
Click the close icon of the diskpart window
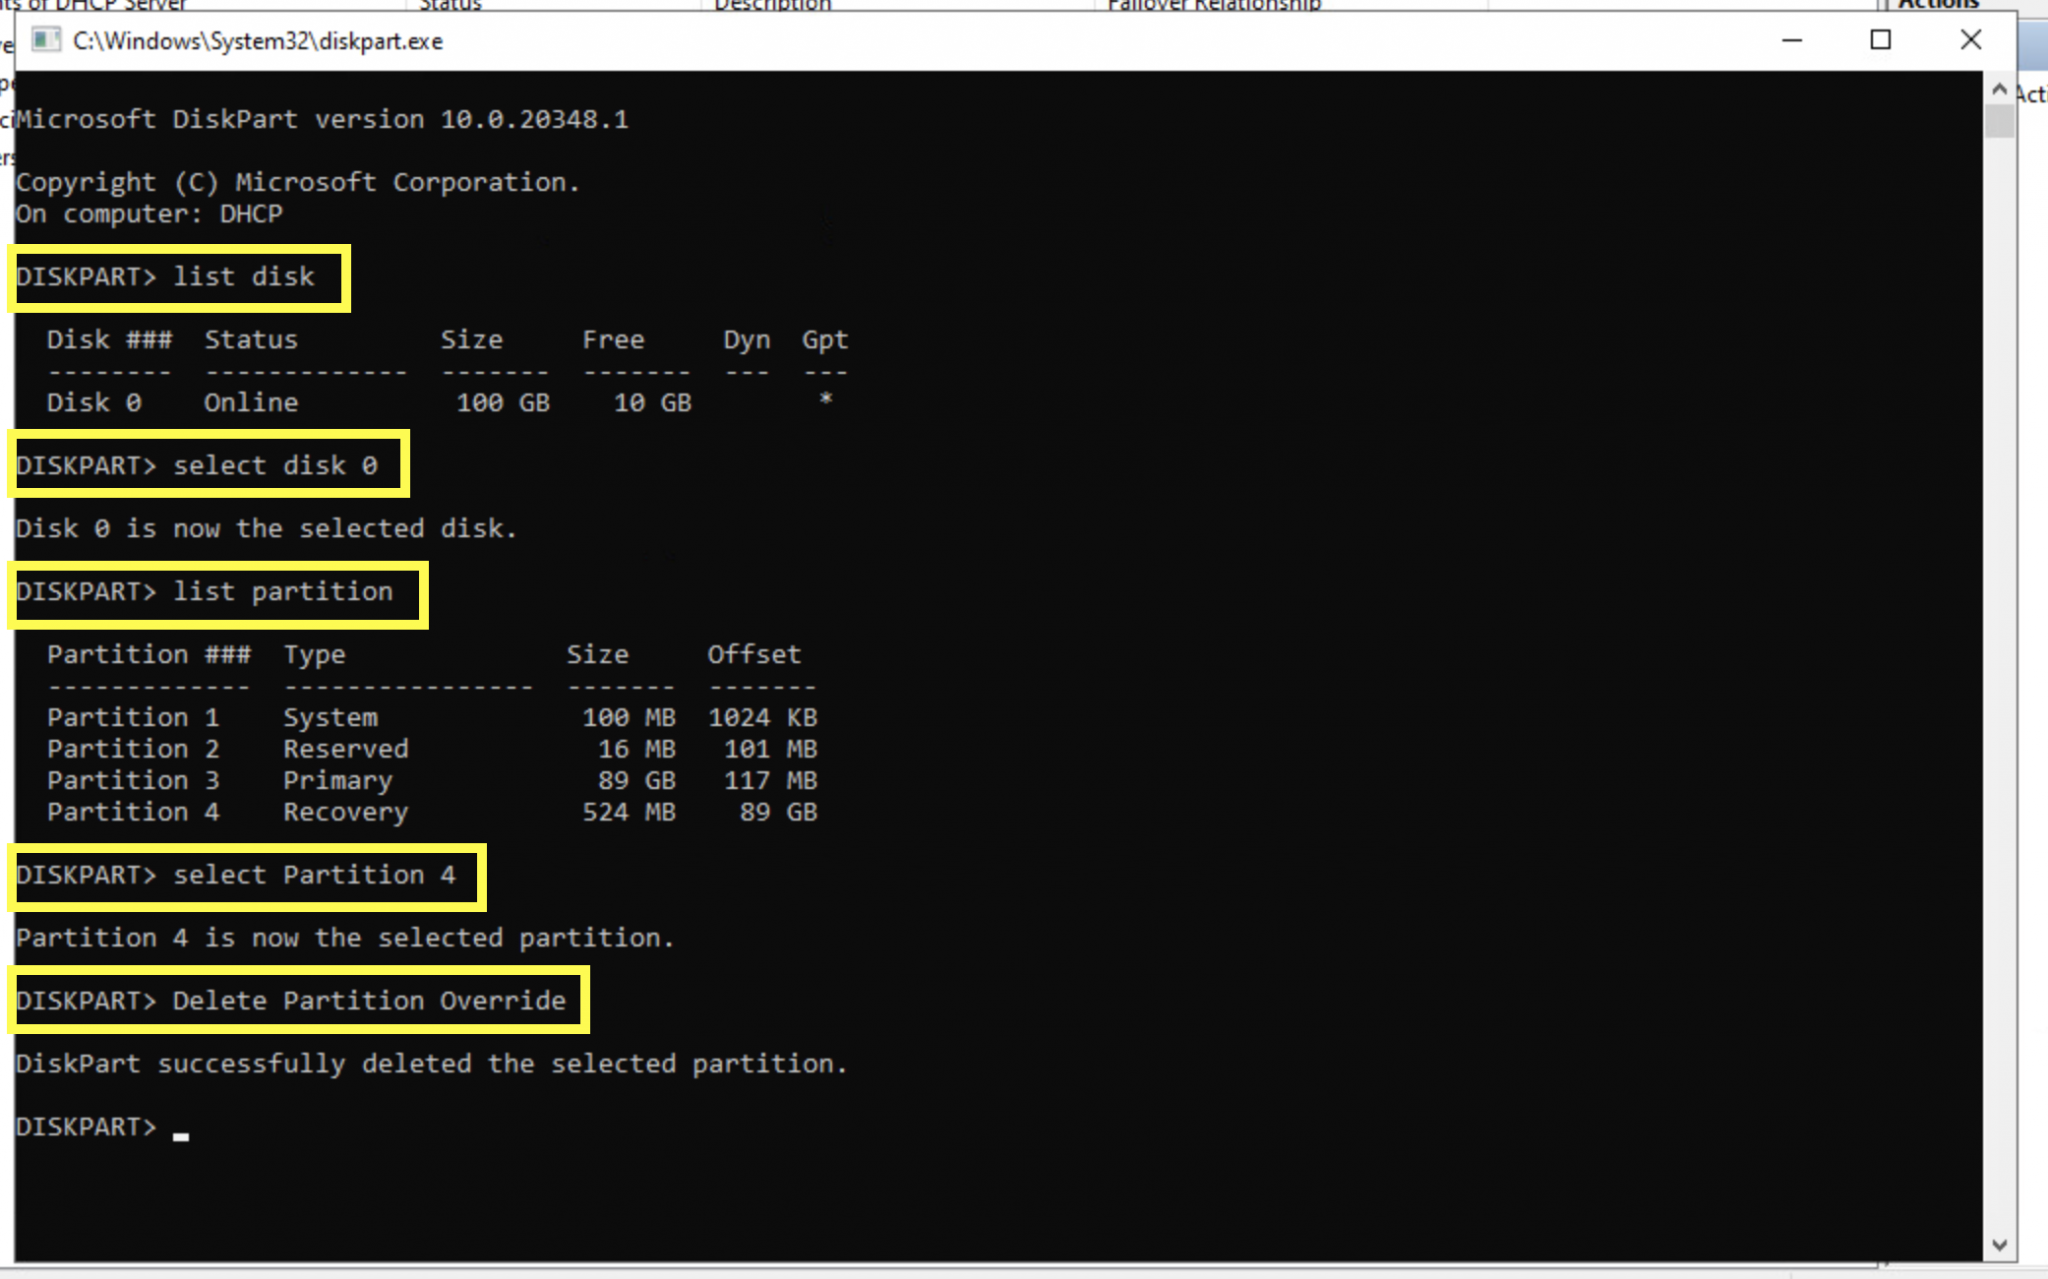tap(1969, 40)
